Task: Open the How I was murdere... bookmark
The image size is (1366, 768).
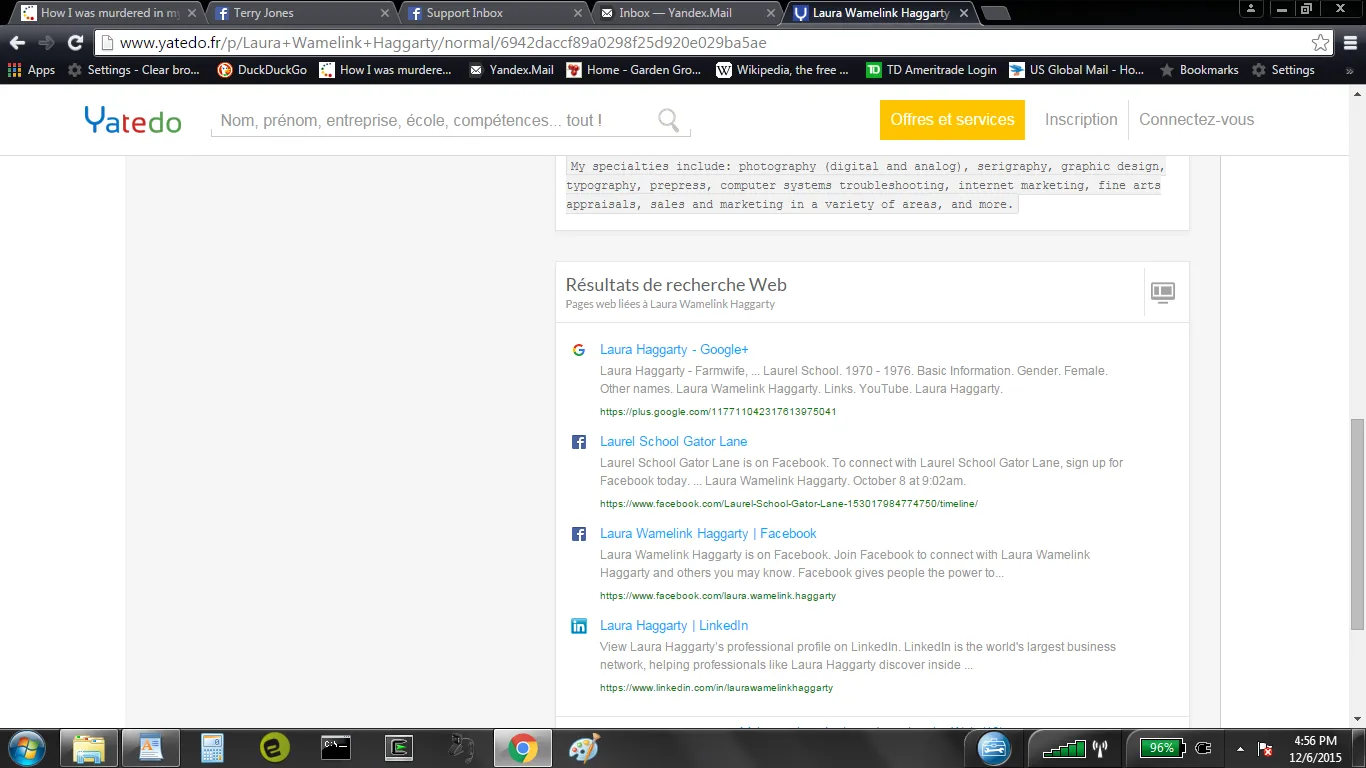Action: click(386, 70)
